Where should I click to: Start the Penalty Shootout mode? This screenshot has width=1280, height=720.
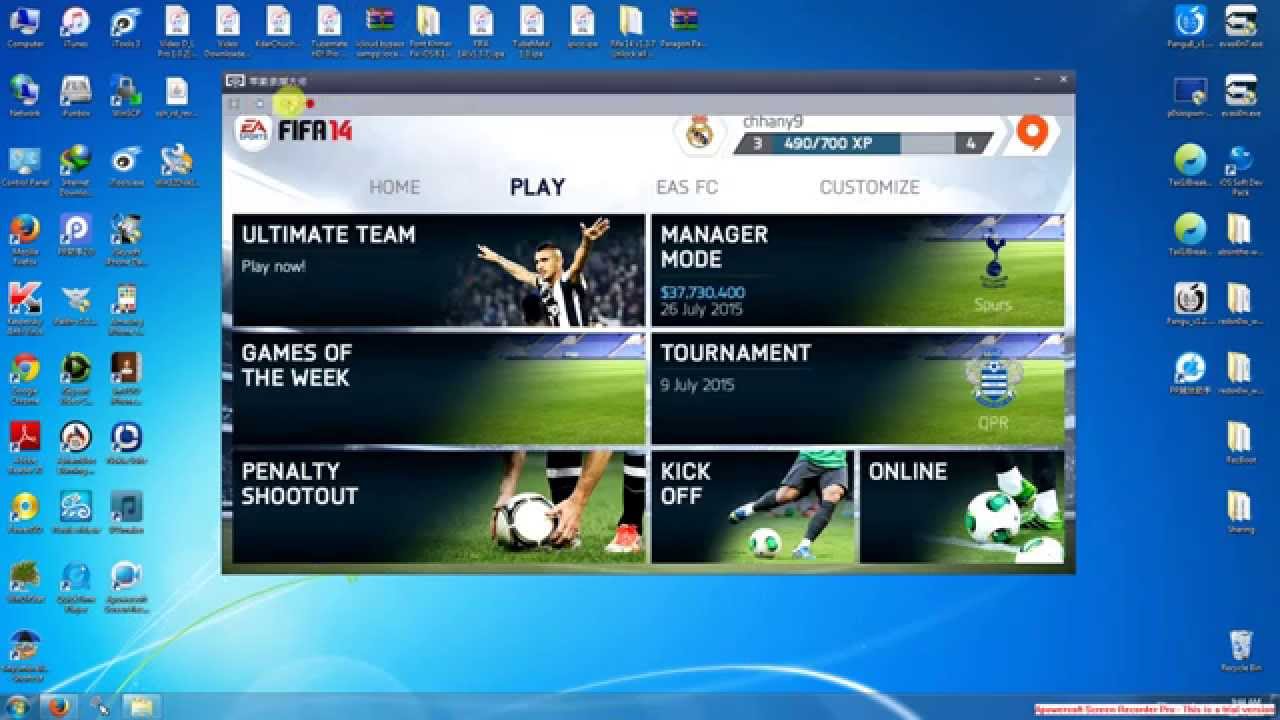[x=438, y=507]
